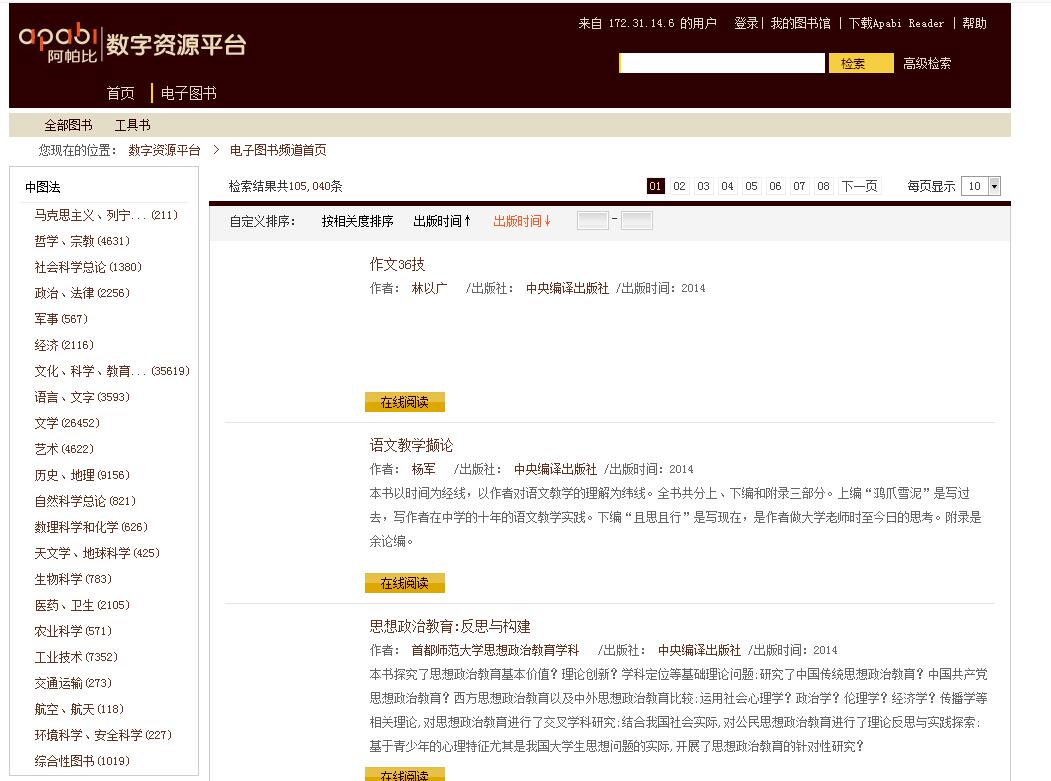The height and width of the screenshot is (781, 1051).
Task: Open the 每页显示 results-per-page dropdown
Action: pos(980,186)
